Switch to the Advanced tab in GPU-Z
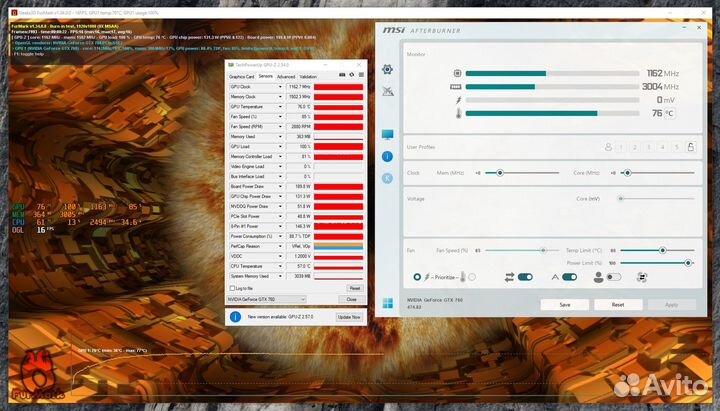This screenshot has width=720, height=411. point(286,77)
